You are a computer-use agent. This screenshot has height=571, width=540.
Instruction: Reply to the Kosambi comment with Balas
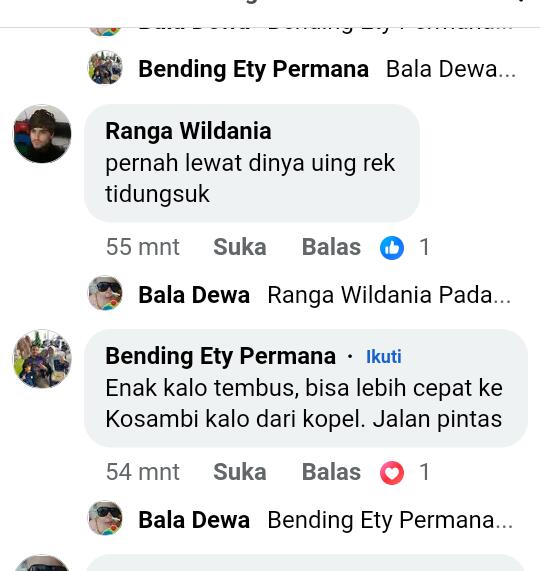(x=331, y=472)
